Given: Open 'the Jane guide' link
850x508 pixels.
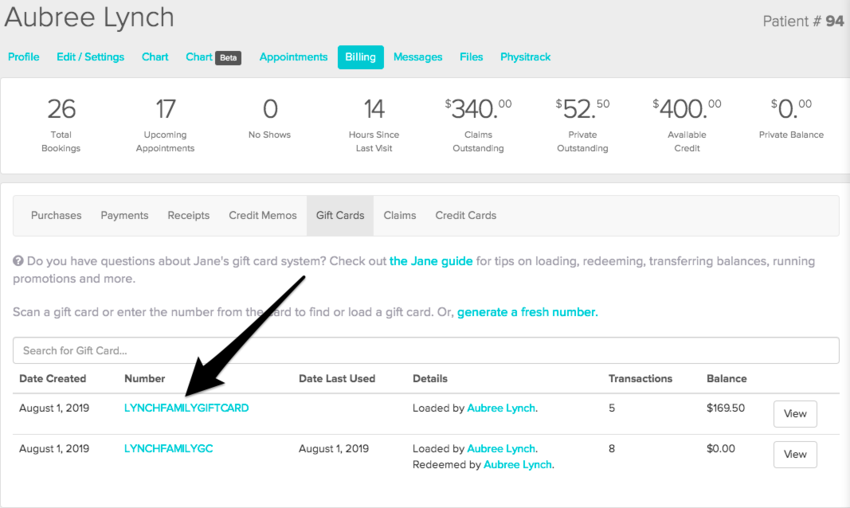Looking at the screenshot, I should pos(431,261).
